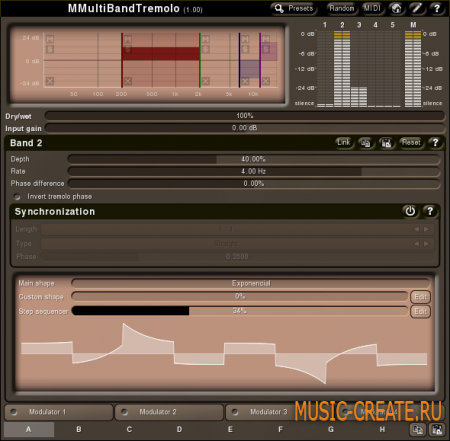
Task: Switch to preset slot D
Action: (180, 429)
